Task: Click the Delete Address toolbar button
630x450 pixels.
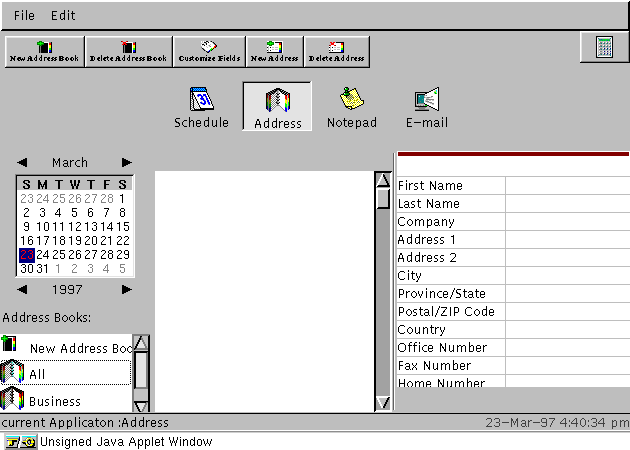Action: pyautogui.click(x=336, y=51)
